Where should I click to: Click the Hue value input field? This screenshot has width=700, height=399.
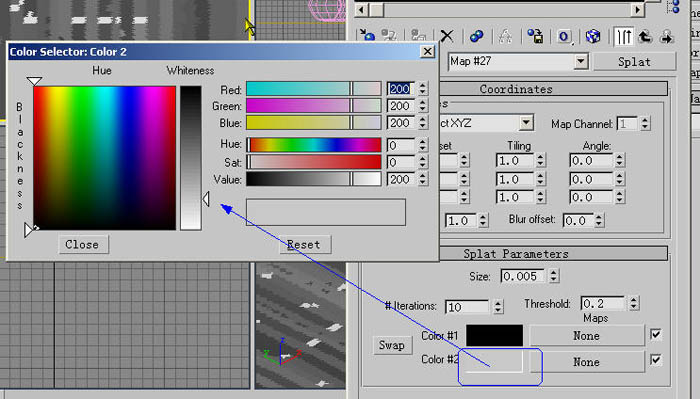pos(401,145)
